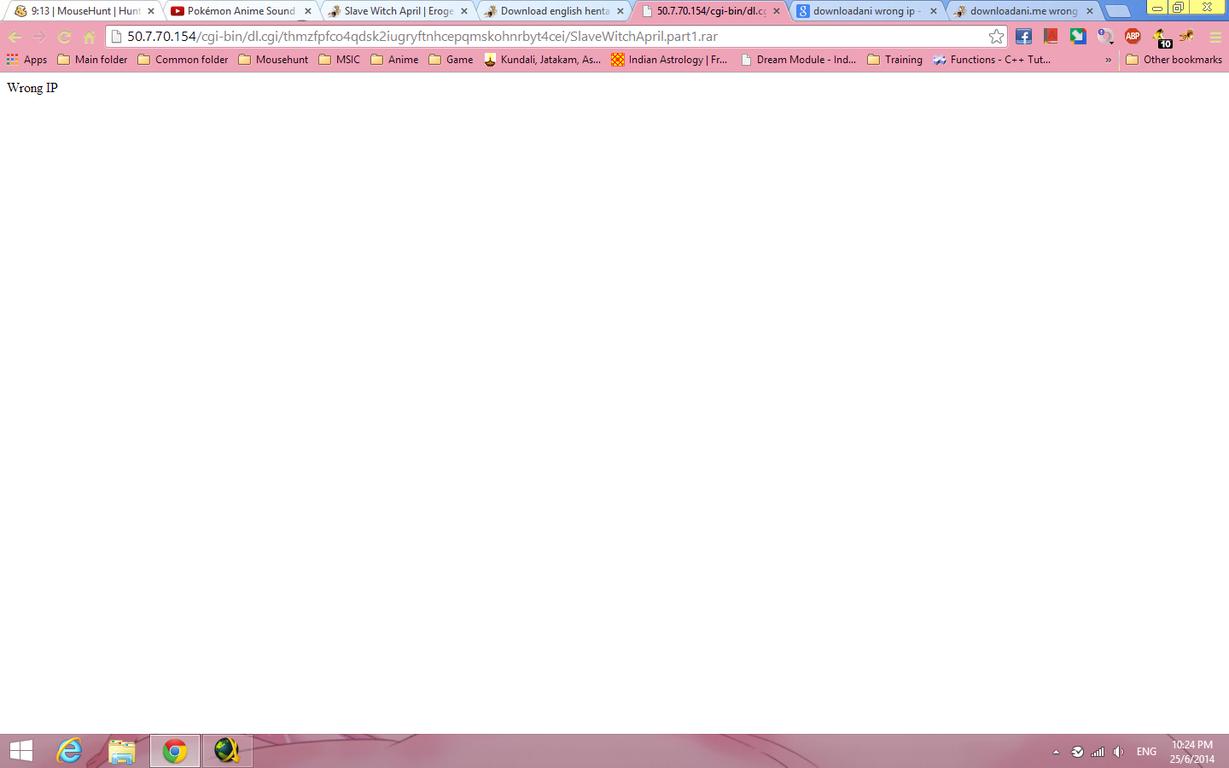Click the Adblock Plus extension icon
This screenshot has width=1229, height=768.
(1132, 36)
